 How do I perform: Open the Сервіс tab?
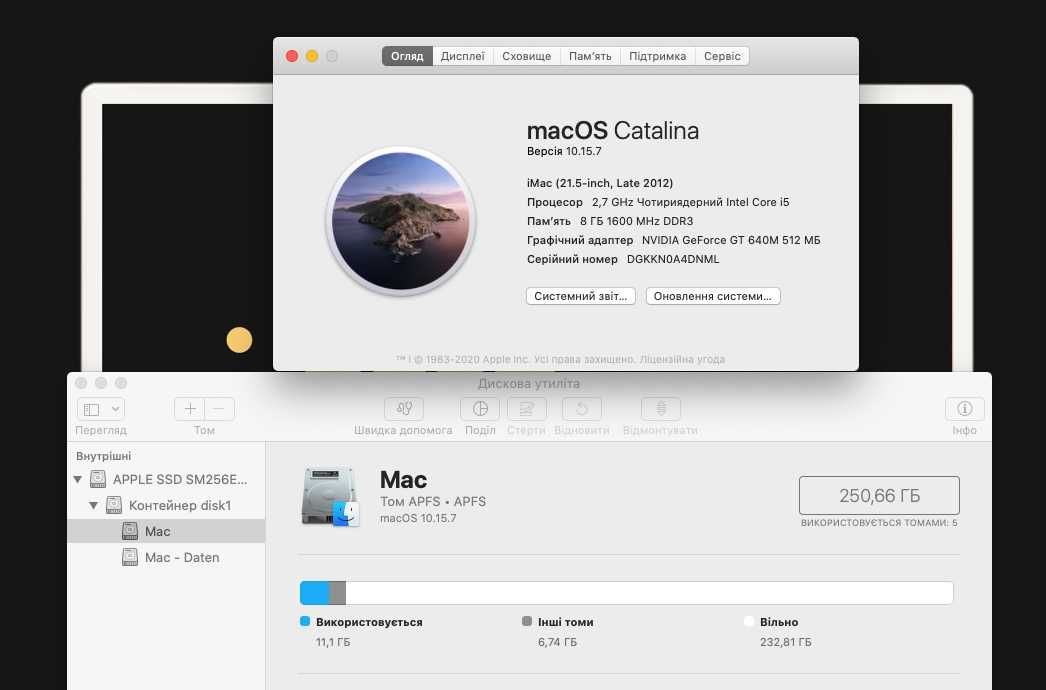point(722,56)
